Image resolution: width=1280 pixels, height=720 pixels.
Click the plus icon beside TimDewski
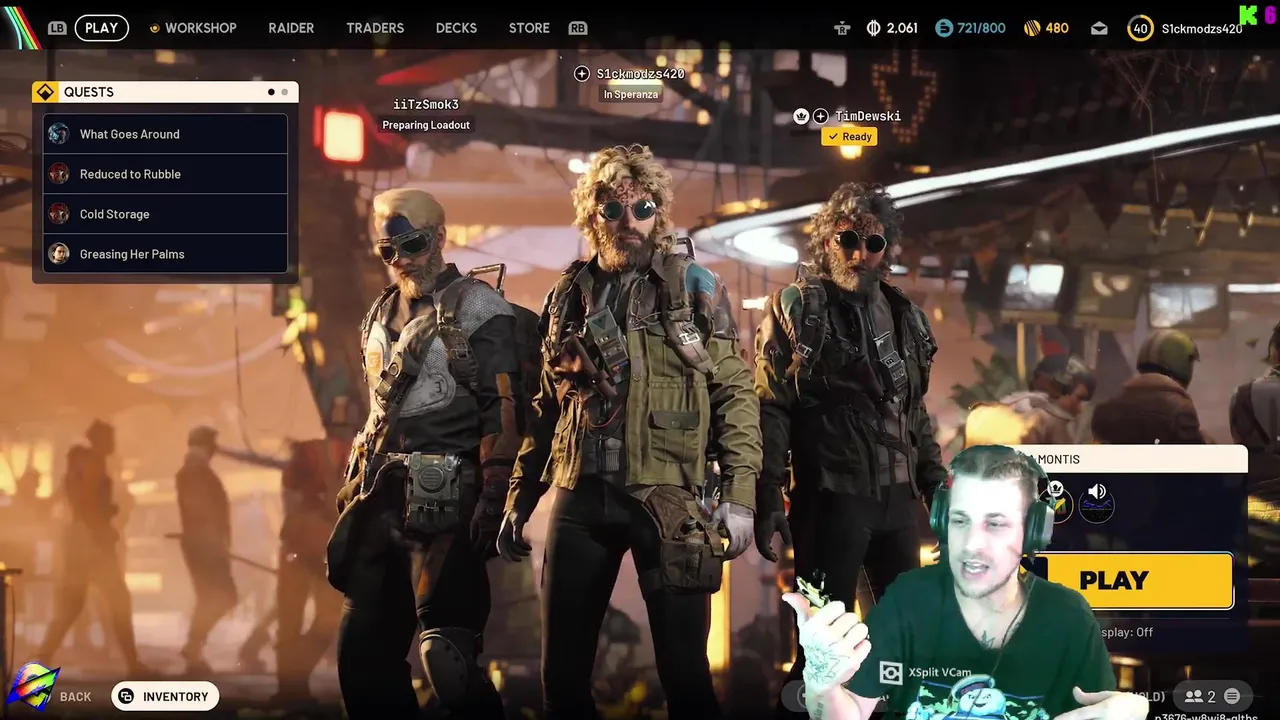(x=820, y=116)
